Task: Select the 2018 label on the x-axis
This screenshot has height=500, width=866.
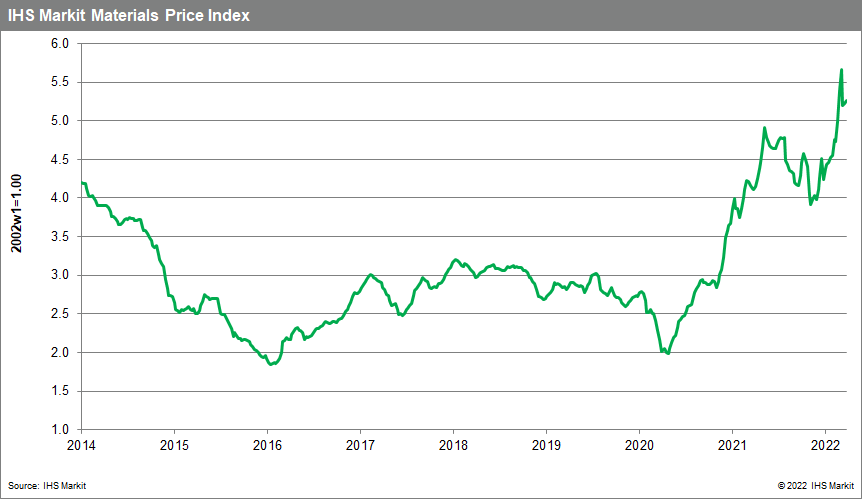Action: tap(453, 444)
